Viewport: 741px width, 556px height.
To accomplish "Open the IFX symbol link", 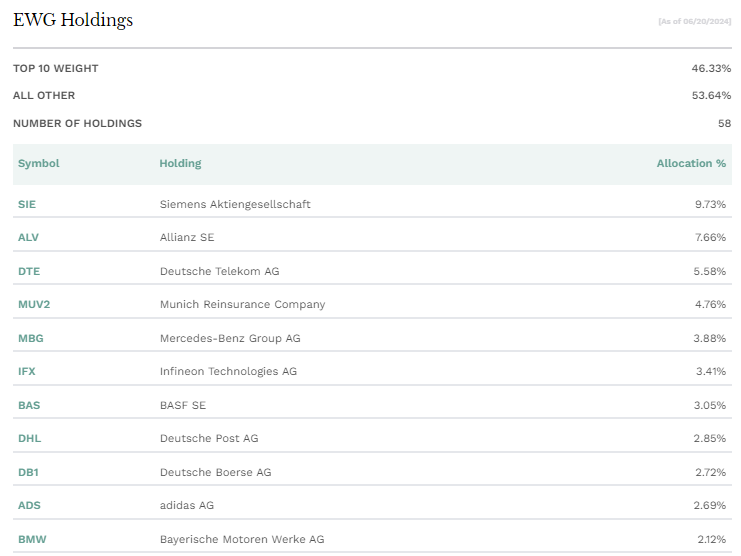I will pyautogui.click(x=26, y=371).
